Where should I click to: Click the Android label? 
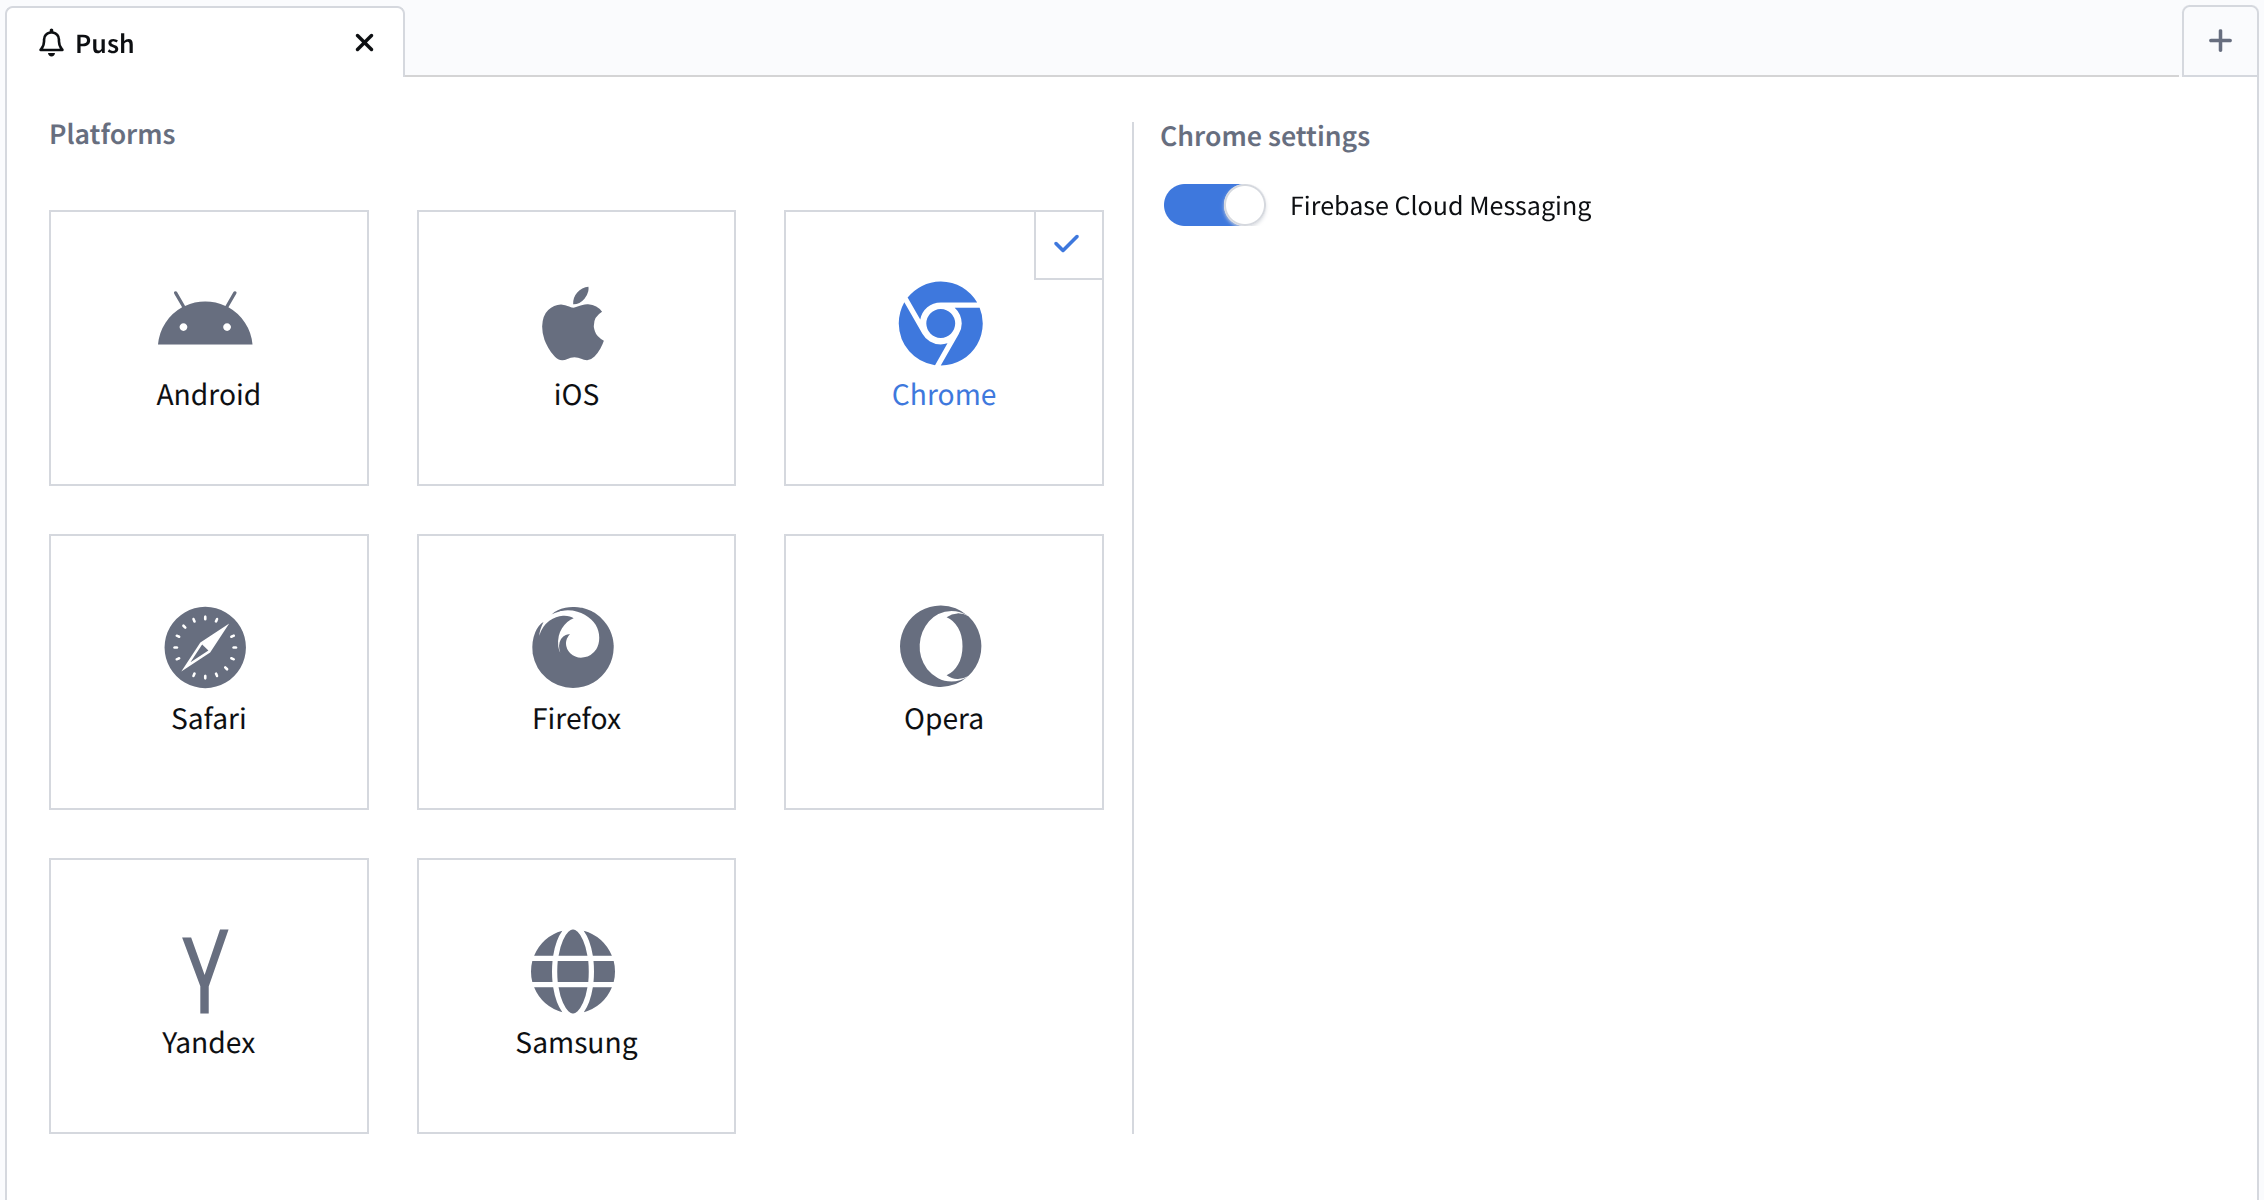pos(208,395)
